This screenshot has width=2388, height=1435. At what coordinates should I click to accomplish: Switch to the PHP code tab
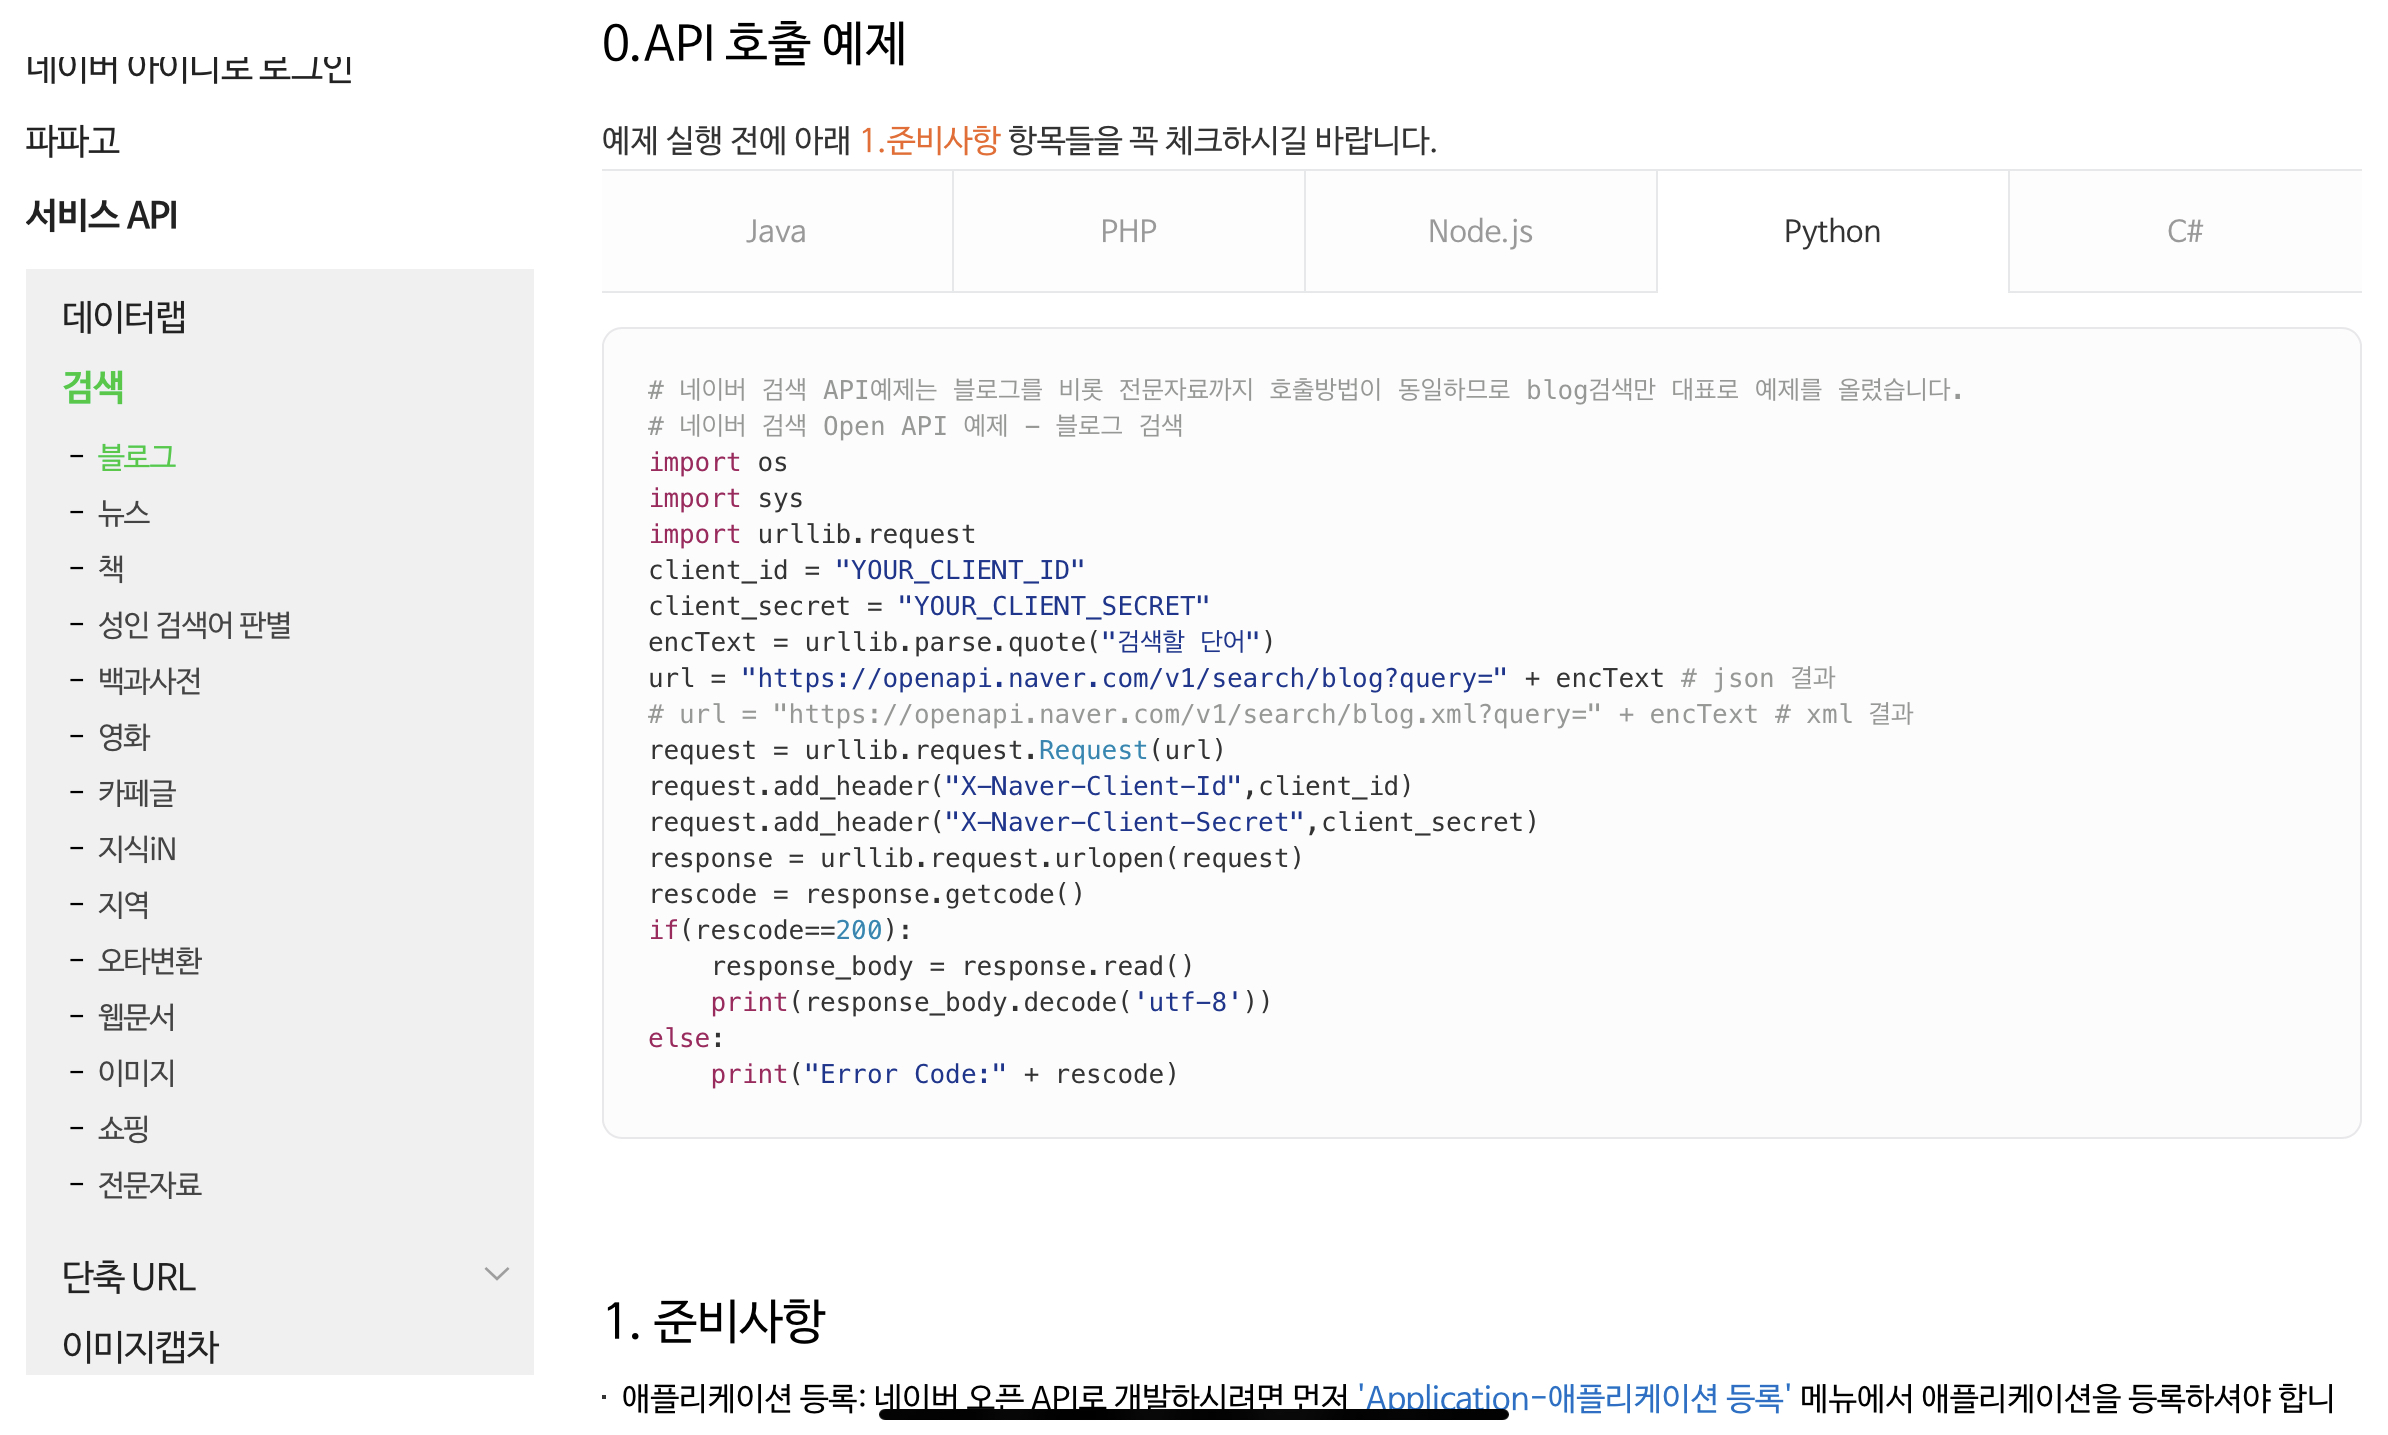pos(1128,231)
